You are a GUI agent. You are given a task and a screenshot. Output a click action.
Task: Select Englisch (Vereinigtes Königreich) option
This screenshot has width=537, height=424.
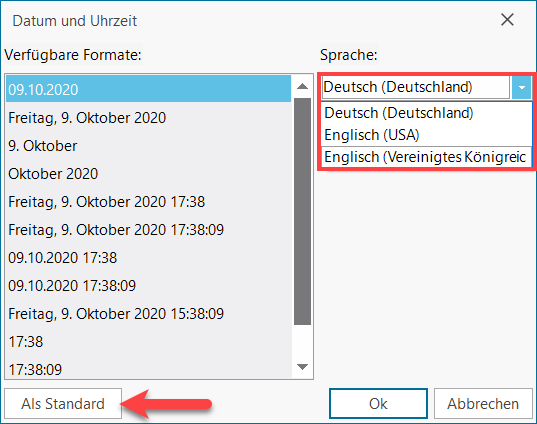(x=426, y=157)
